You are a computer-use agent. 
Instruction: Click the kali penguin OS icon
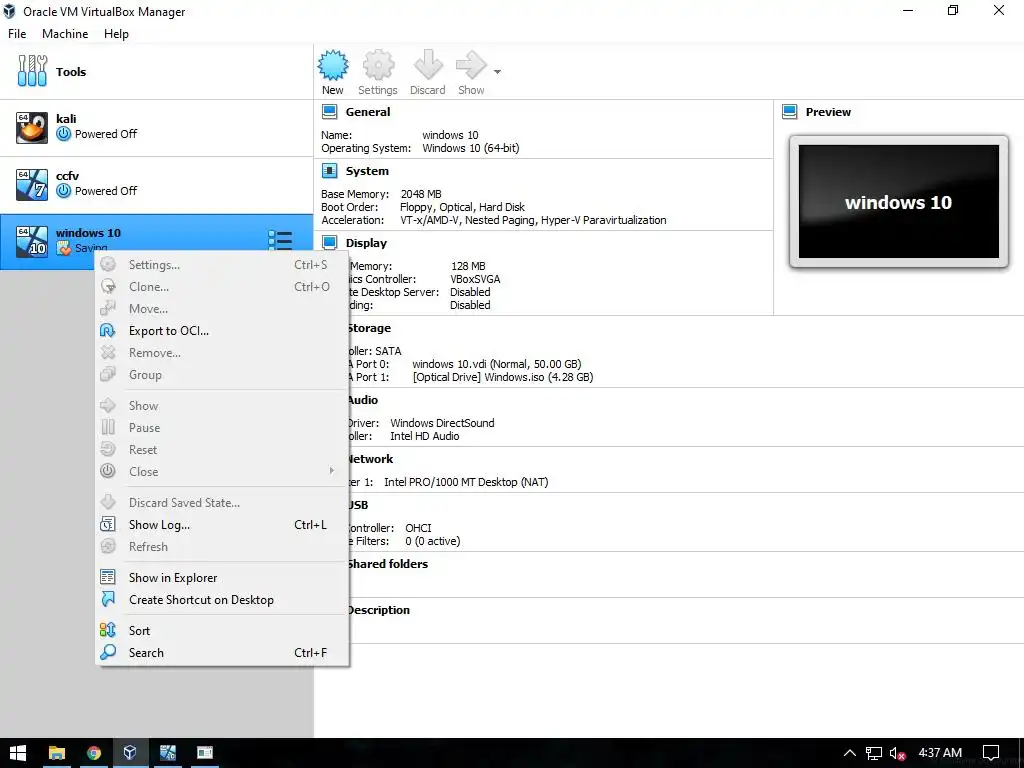pos(32,127)
